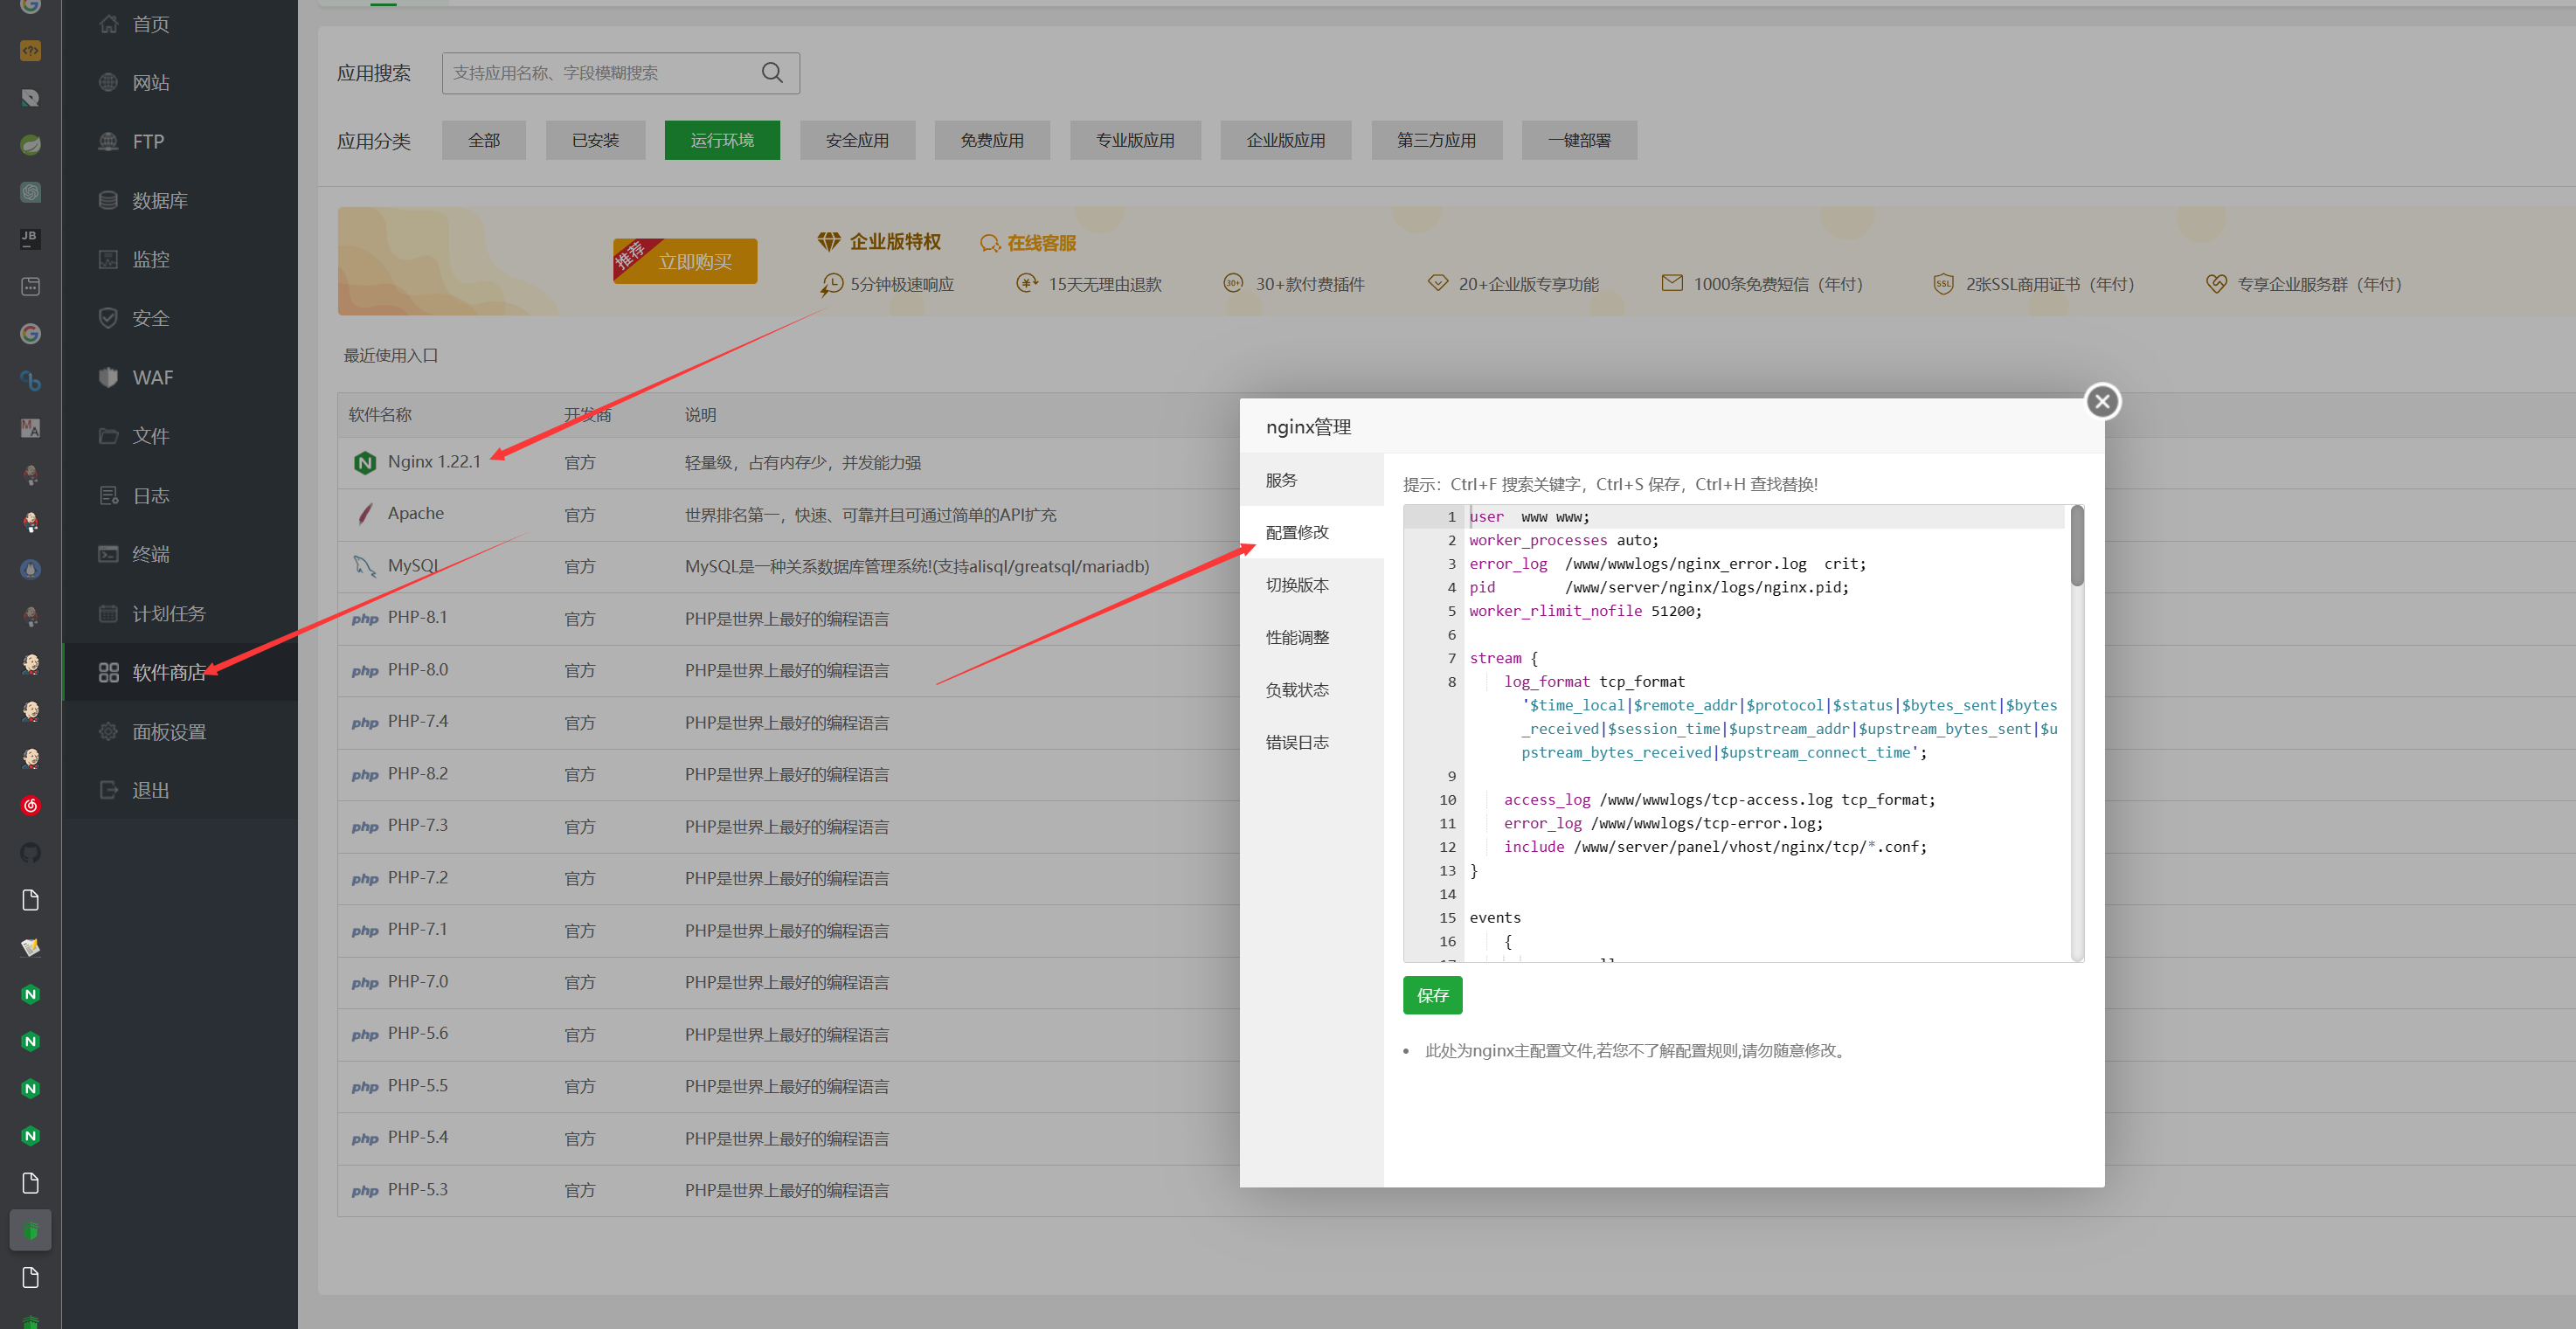Viewport: 2576px width, 1329px height.
Task: Select 错误日志 tab in nginx dialog
Action: (x=1296, y=742)
